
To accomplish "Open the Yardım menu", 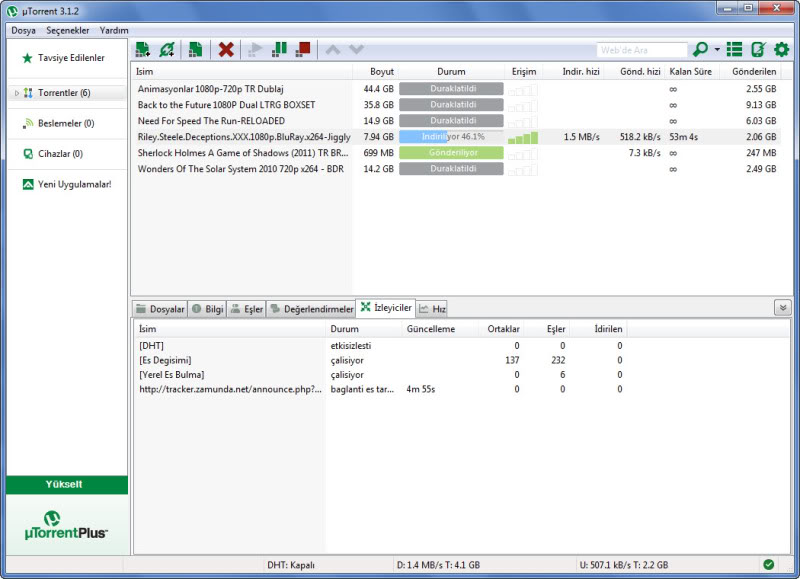I will [x=114, y=30].
